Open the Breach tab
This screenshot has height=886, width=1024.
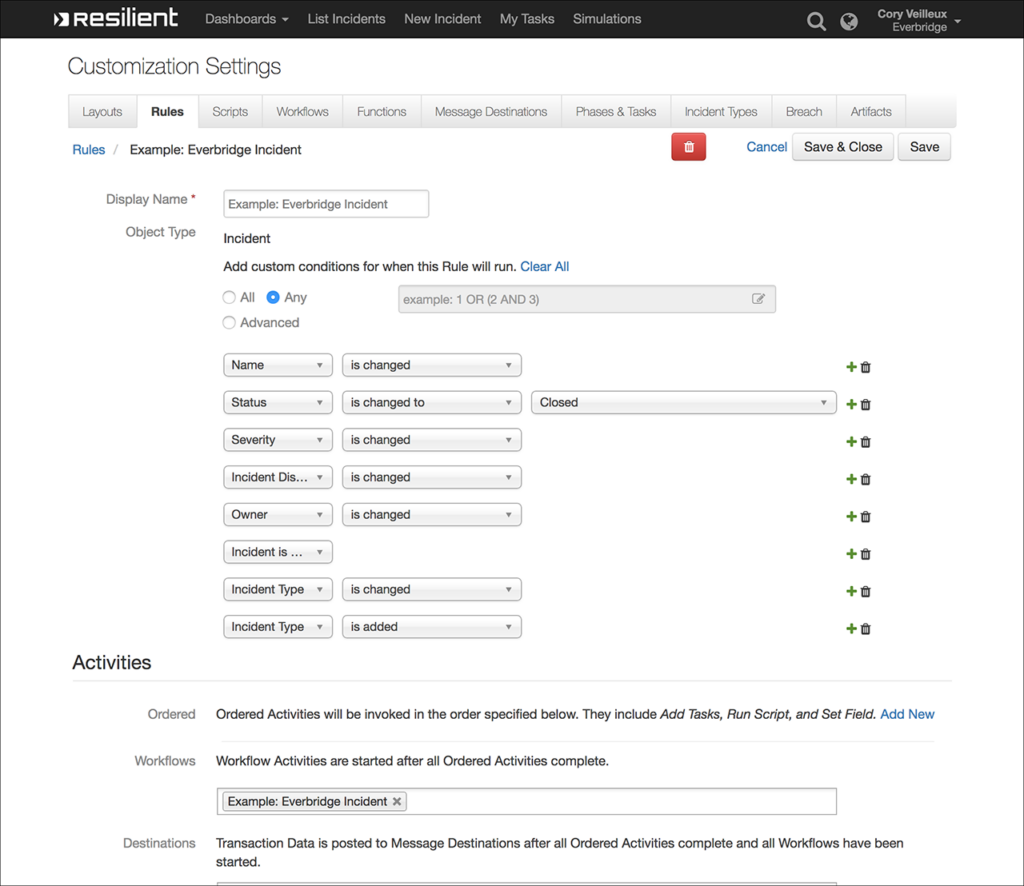[804, 112]
